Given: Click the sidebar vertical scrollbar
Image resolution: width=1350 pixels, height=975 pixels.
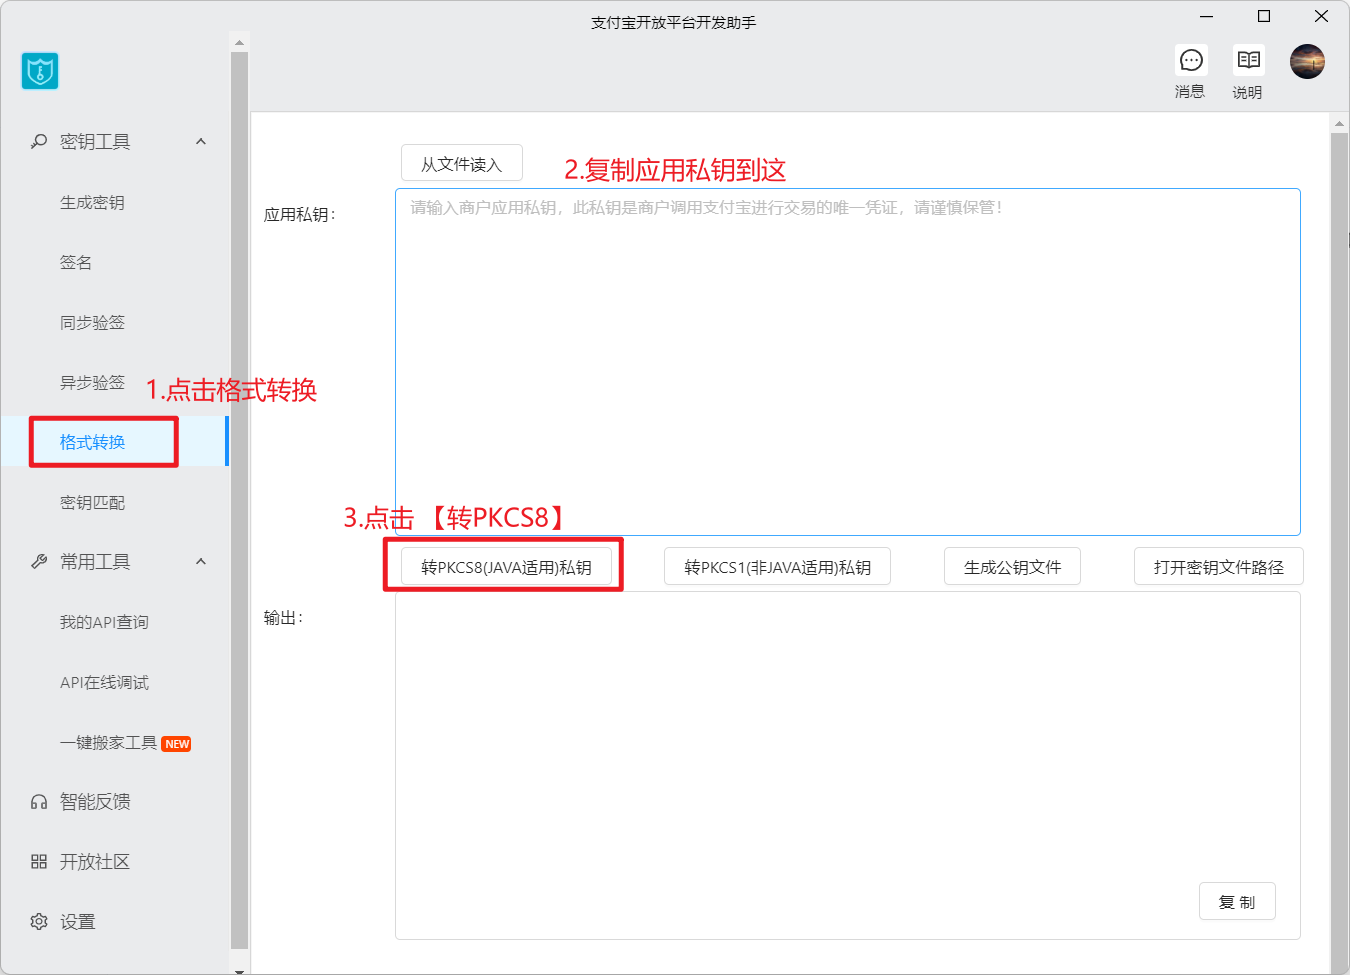Looking at the screenshot, I should tap(239, 500).
